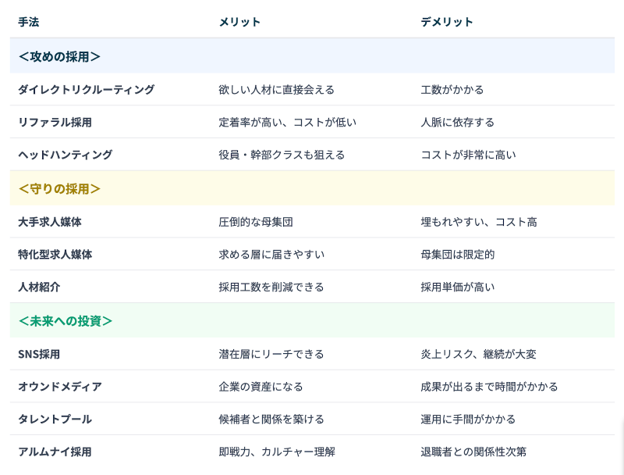
Task: Click the コストが非常に高い demerit cell
Action: tap(468, 155)
